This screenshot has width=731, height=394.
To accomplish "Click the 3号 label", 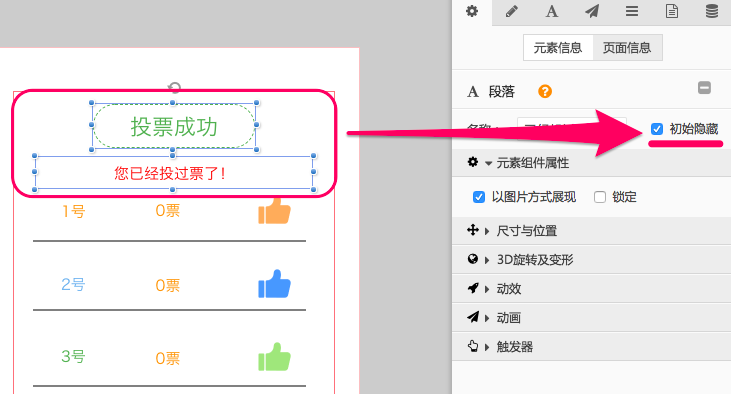I will coord(73,357).
